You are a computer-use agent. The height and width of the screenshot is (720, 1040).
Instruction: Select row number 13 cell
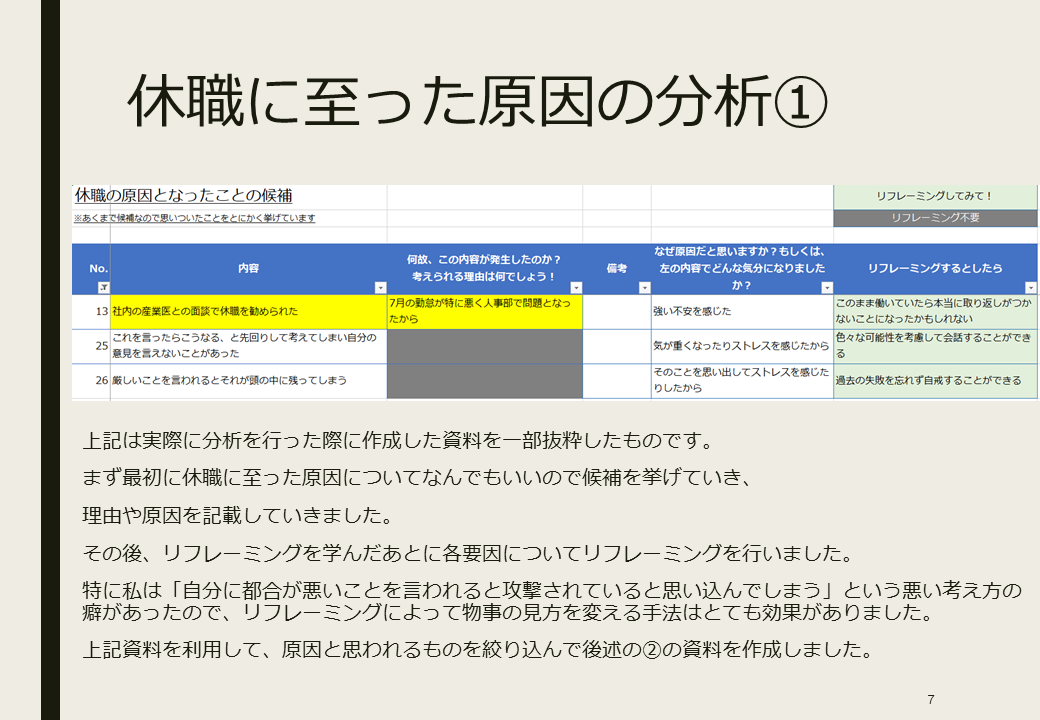point(91,311)
